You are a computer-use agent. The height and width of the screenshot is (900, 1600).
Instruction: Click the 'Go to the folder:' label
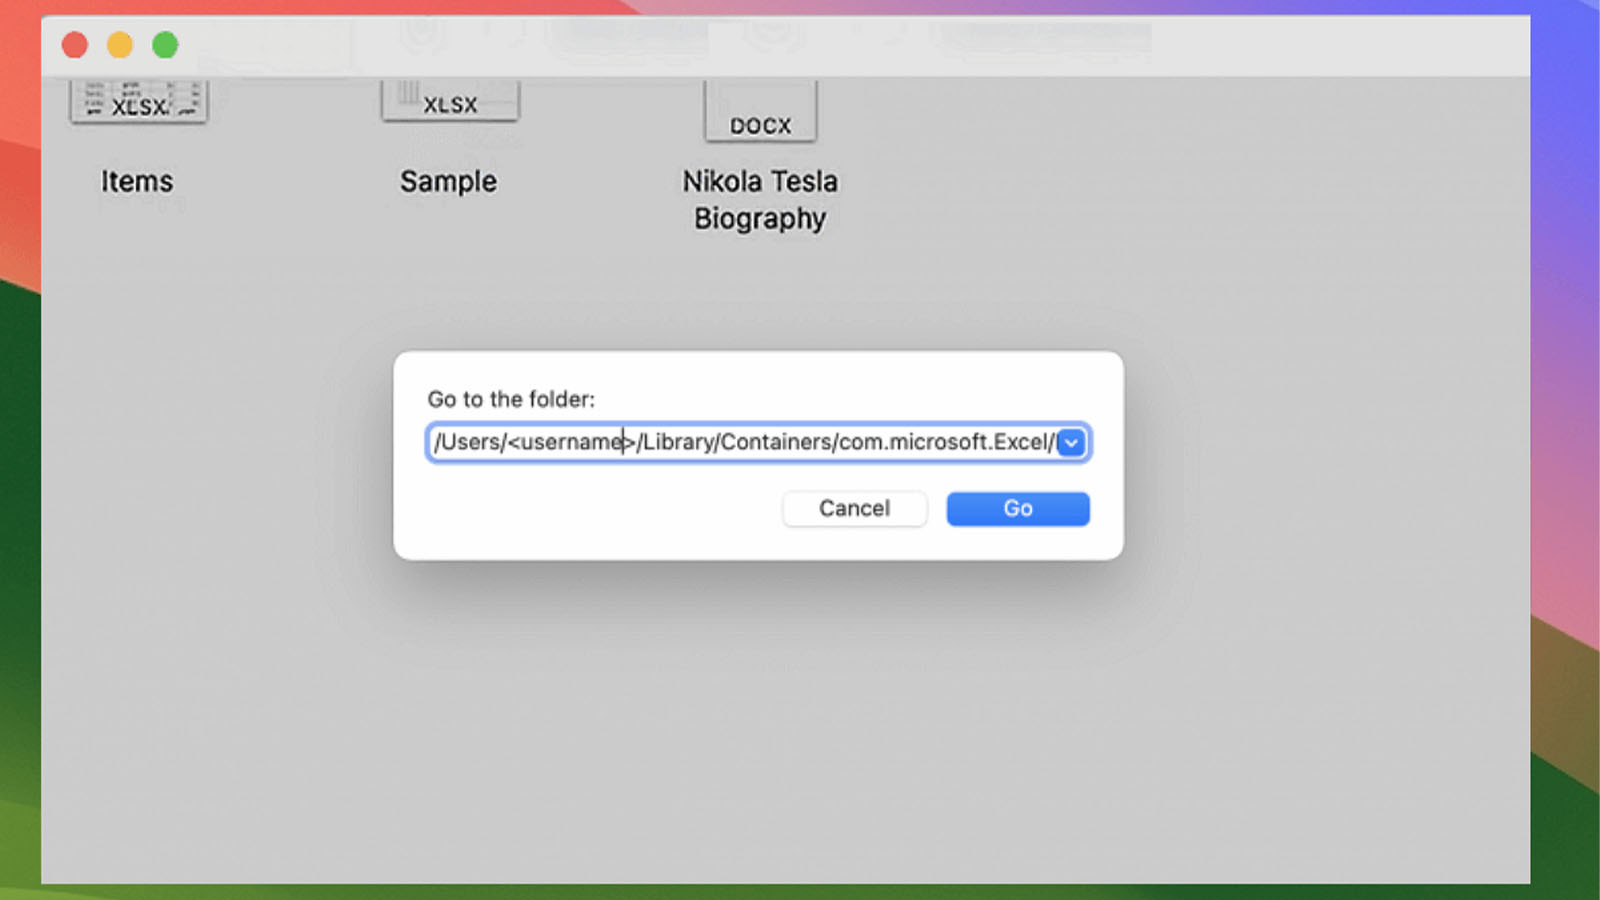tap(511, 399)
